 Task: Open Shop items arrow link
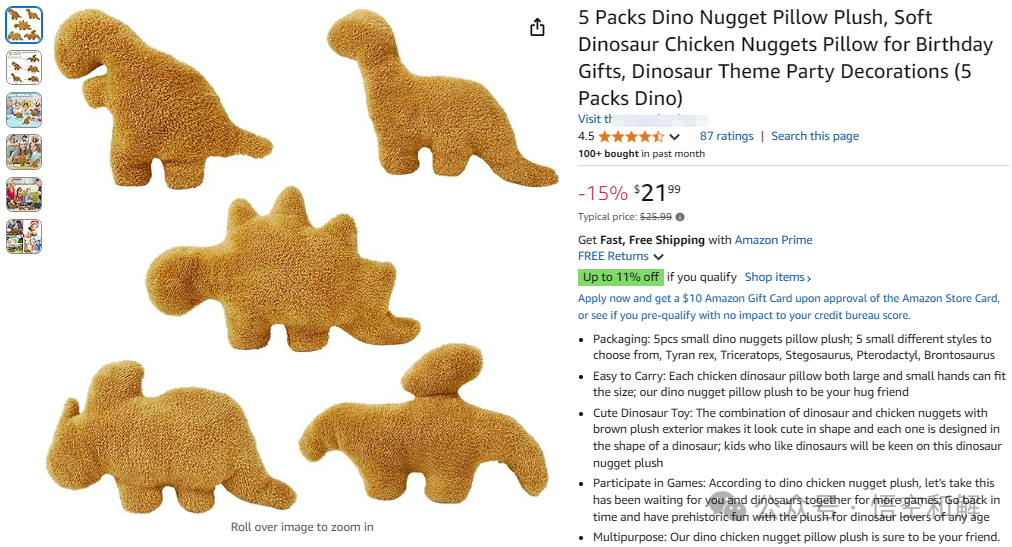point(778,277)
